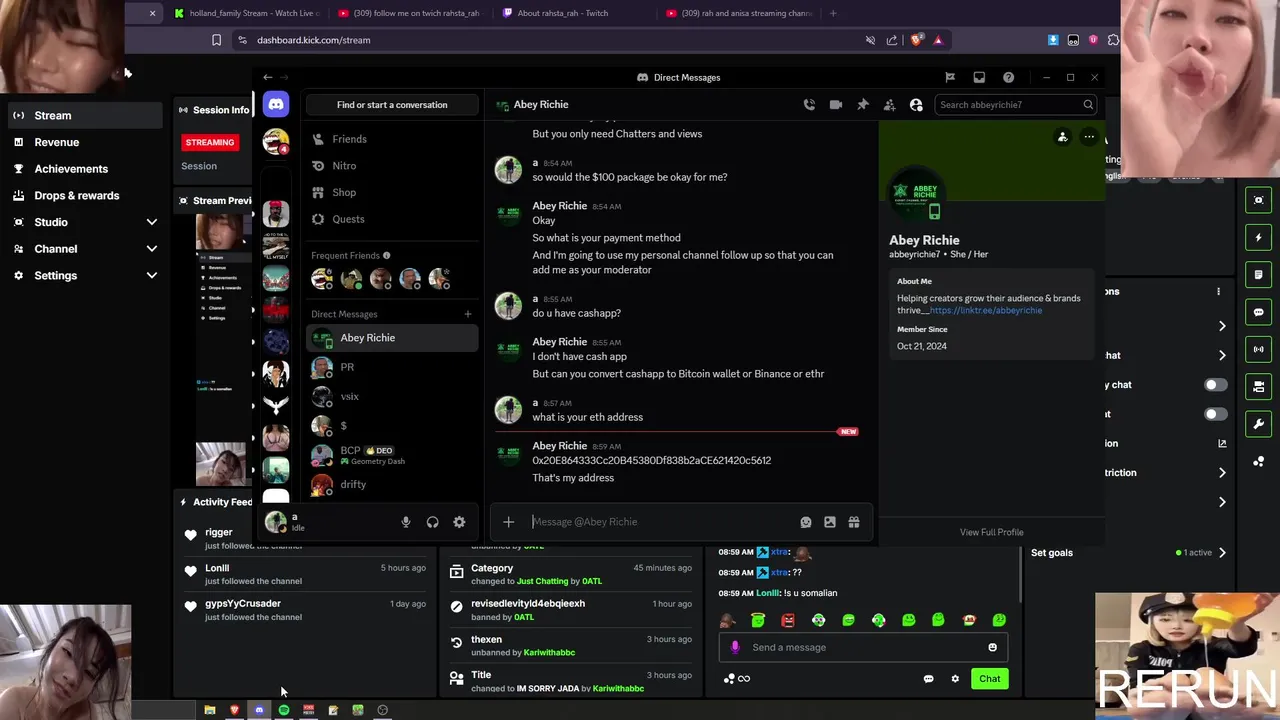Hide the user profile panel icon
The image size is (1280, 720).
pyautogui.click(x=916, y=104)
